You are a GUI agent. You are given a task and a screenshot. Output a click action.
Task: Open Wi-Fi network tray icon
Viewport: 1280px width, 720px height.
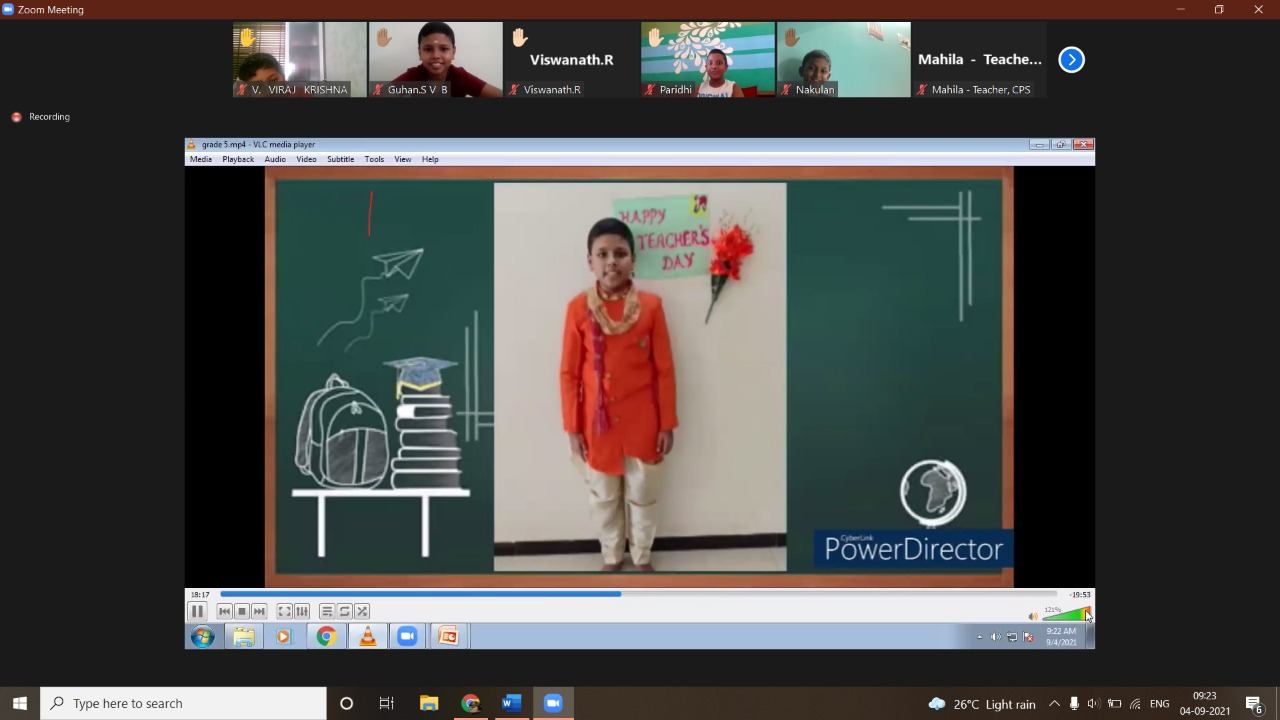coord(1135,704)
